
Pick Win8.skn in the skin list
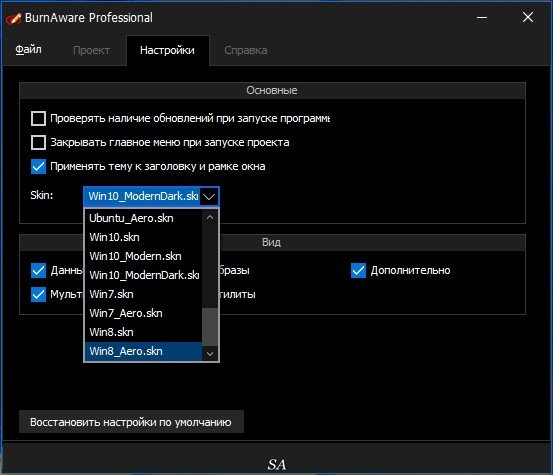tap(144, 332)
